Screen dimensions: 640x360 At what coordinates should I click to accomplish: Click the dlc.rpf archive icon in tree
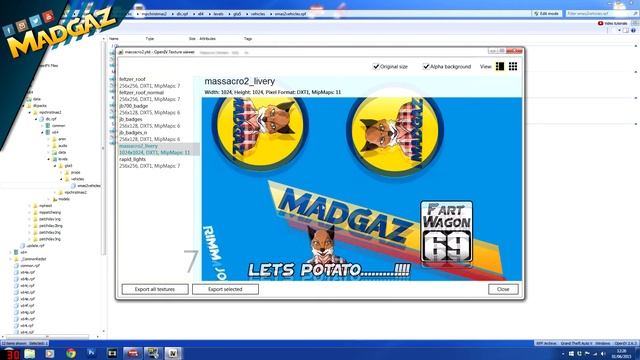click(x=41, y=119)
